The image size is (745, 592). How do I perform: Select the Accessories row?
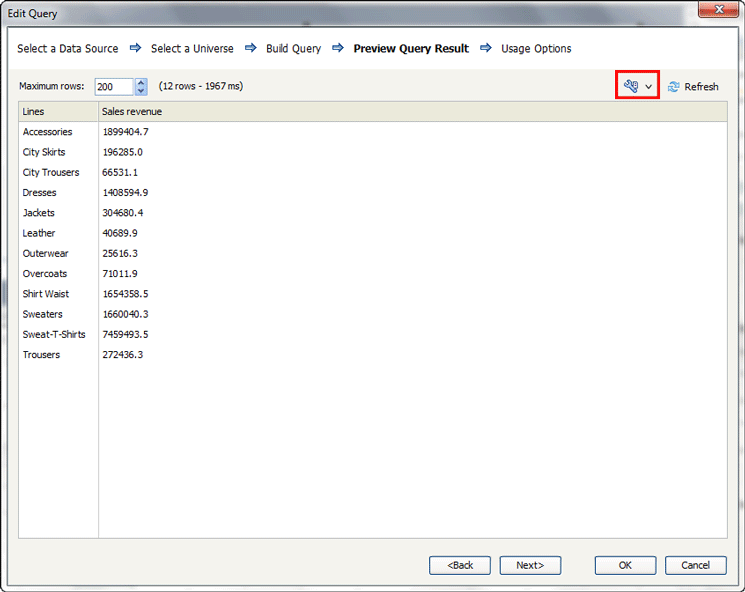point(372,132)
